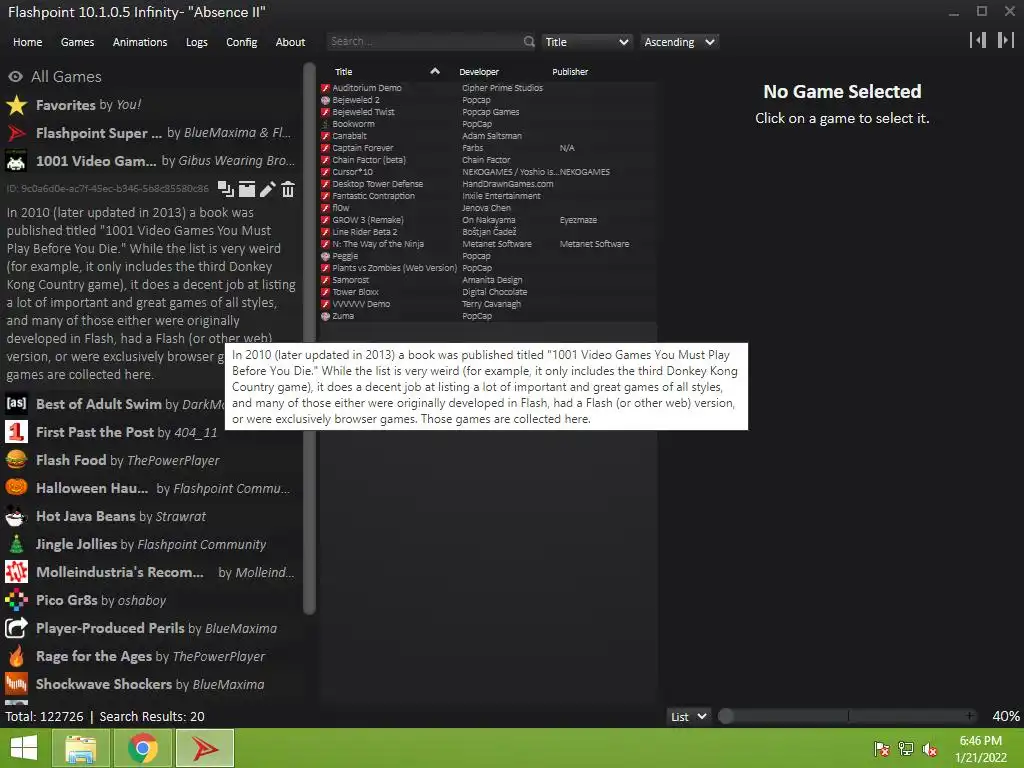This screenshot has height=768, width=1024.
Task: Open the About tab
Action: tap(290, 42)
